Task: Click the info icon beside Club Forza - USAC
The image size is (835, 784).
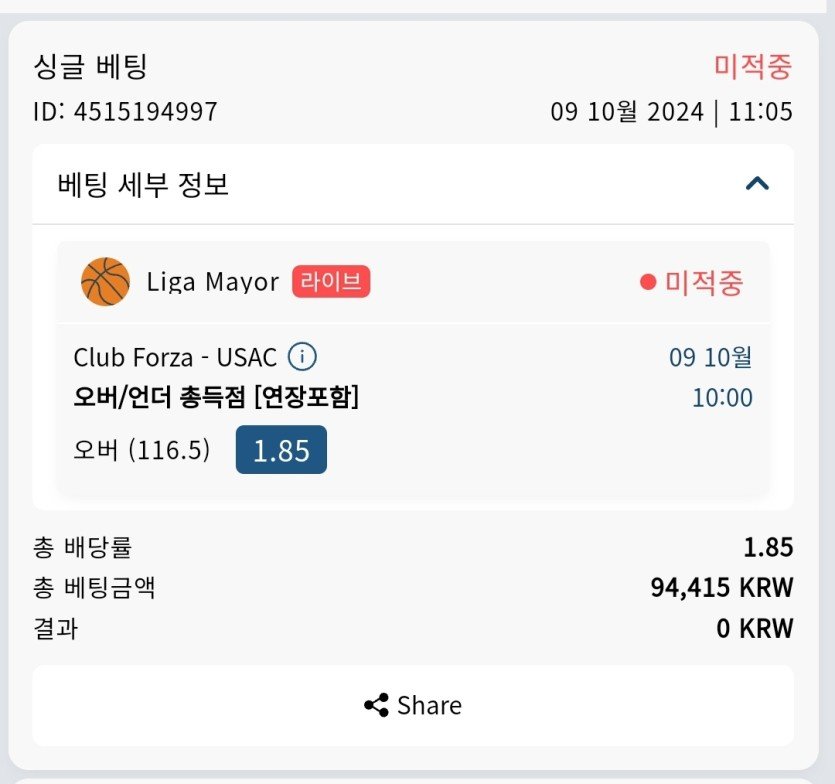Action: (x=302, y=357)
